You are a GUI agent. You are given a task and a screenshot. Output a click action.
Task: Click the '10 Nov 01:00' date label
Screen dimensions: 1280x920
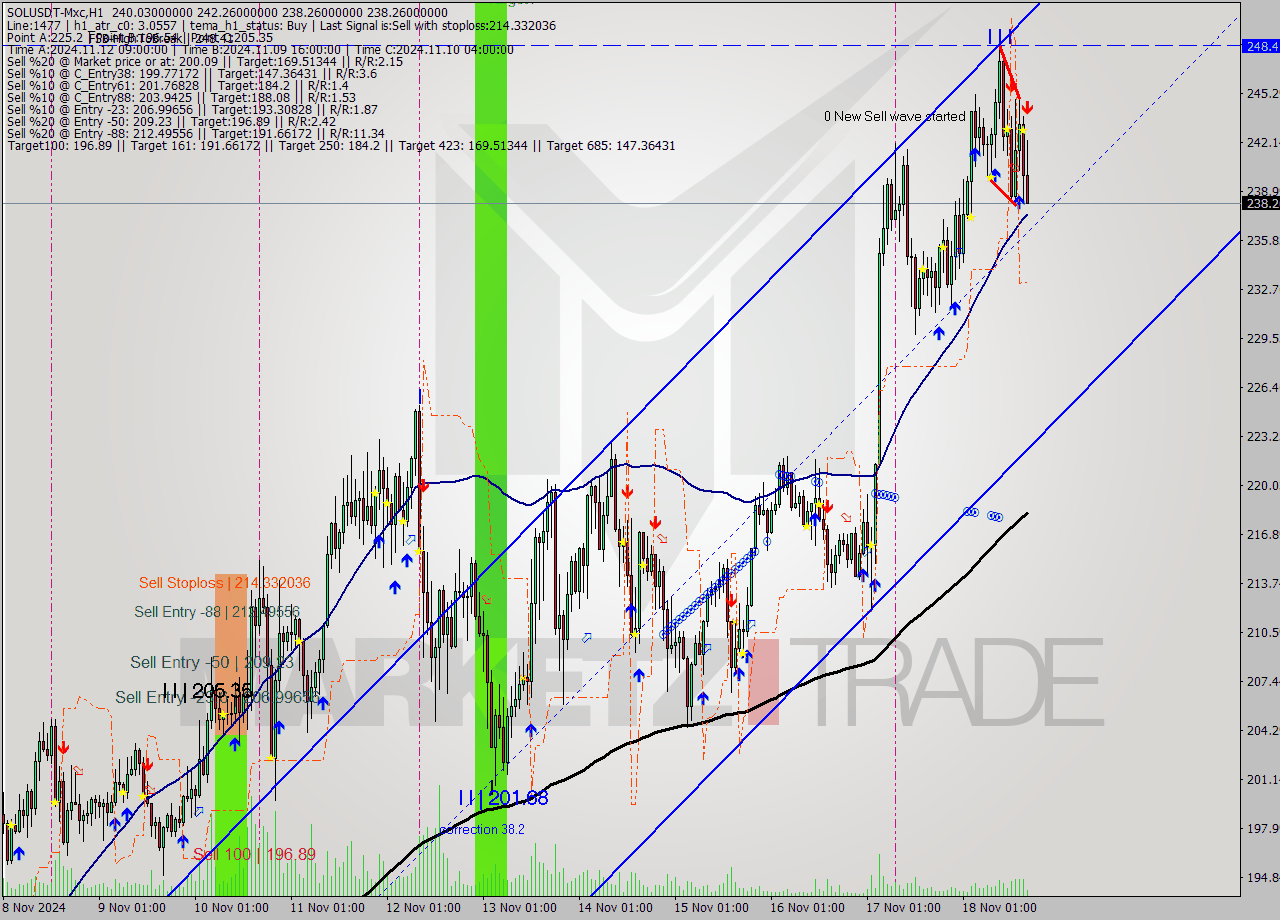(231, 908)
